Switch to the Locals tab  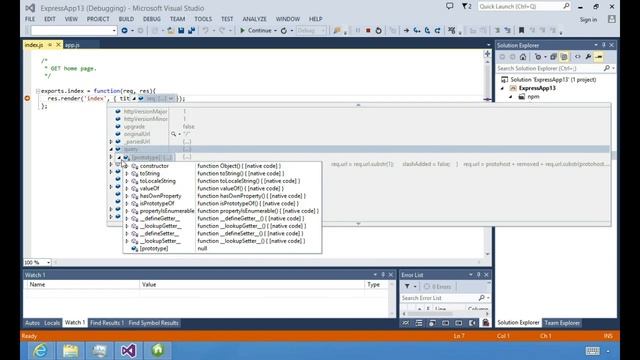click(52, 323)
